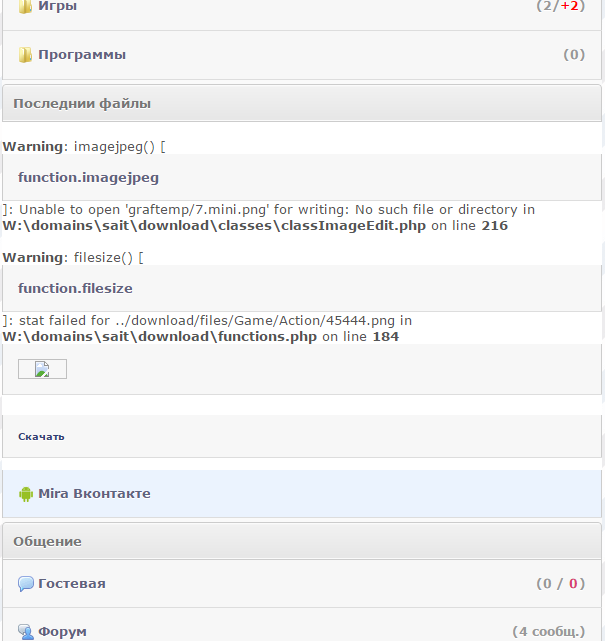The height and width of the screenshot is (641, 605).
Task: Click the folder icon next to Программы
Action: coord(26,55)
